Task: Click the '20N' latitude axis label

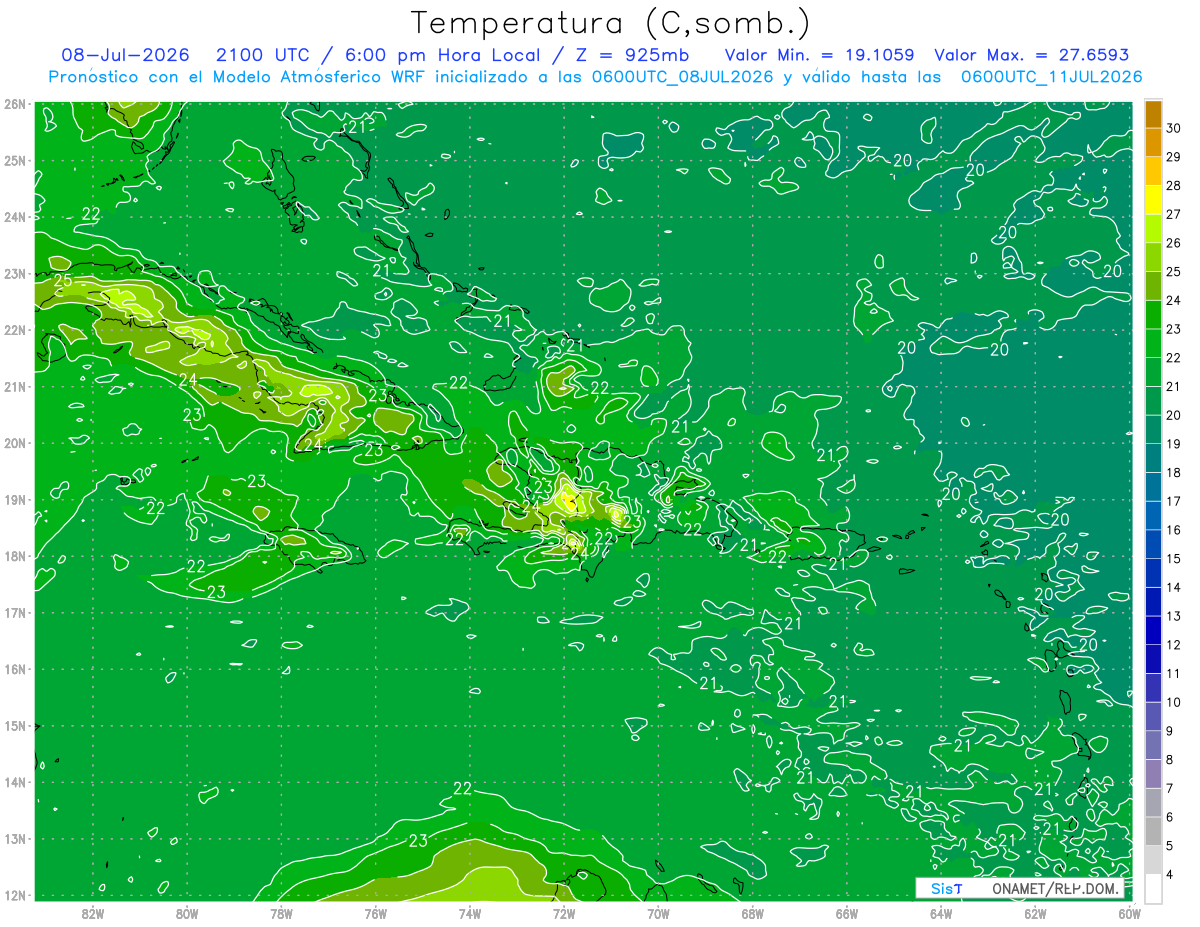Action: point(15,443)
